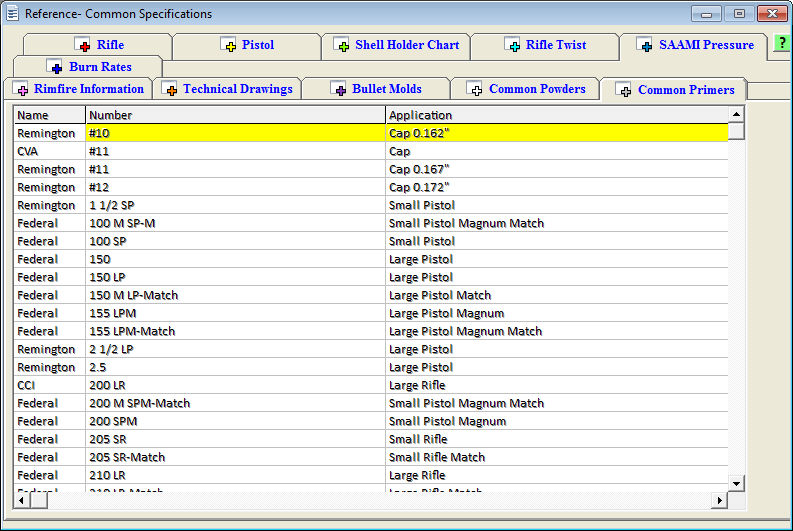Open the Rifle tab
This screenshot has width=793, height=531.
coord(98,45)
